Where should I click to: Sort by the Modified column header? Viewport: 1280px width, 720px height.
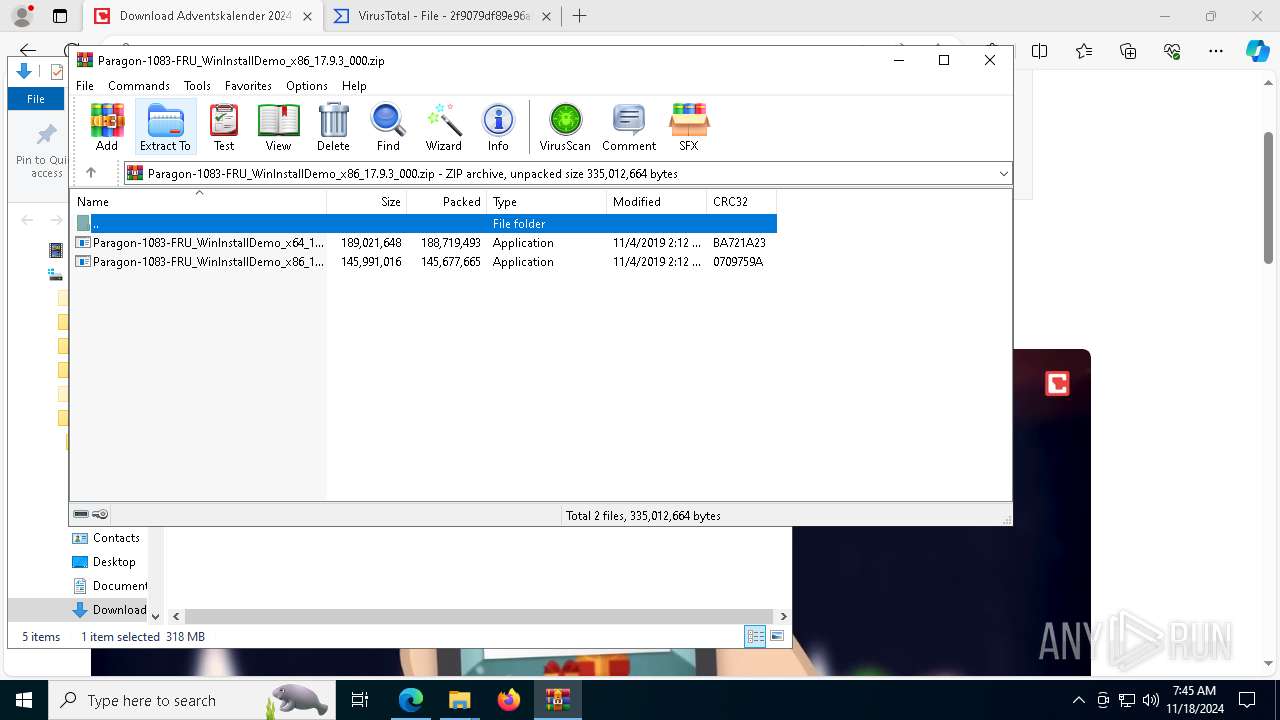coord(657,201)
